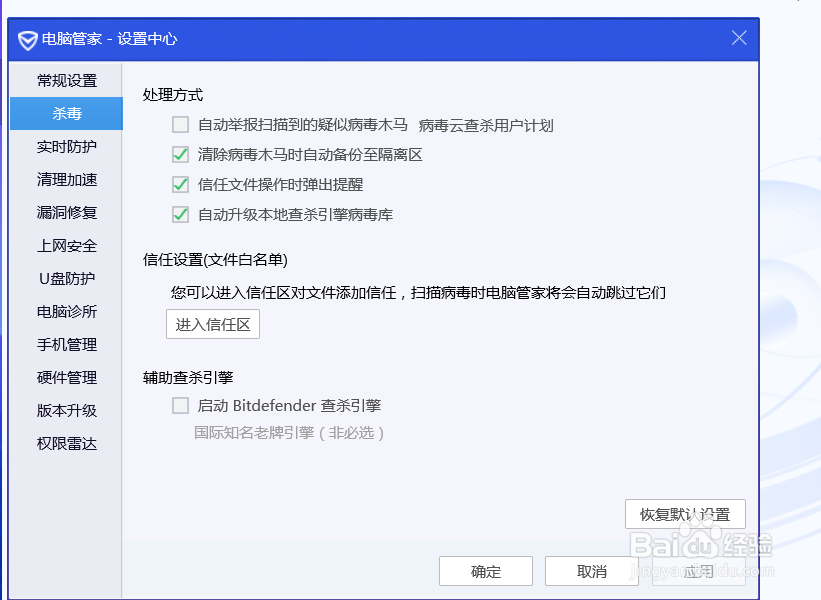Image resolution: width=821 pixels, height=600 pixels.
Task: Click the 您可以进入信任区 description text
Action: click(x=418, y=293)
